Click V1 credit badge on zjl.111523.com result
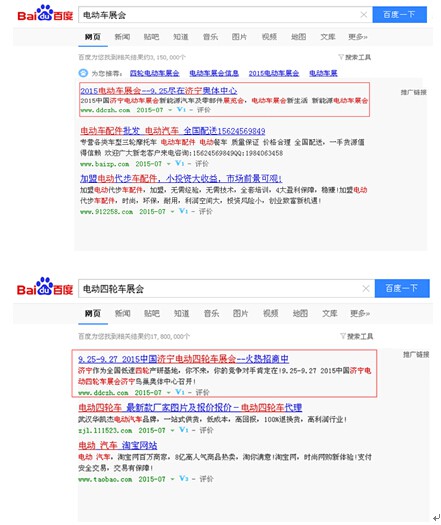 [183, 429]
